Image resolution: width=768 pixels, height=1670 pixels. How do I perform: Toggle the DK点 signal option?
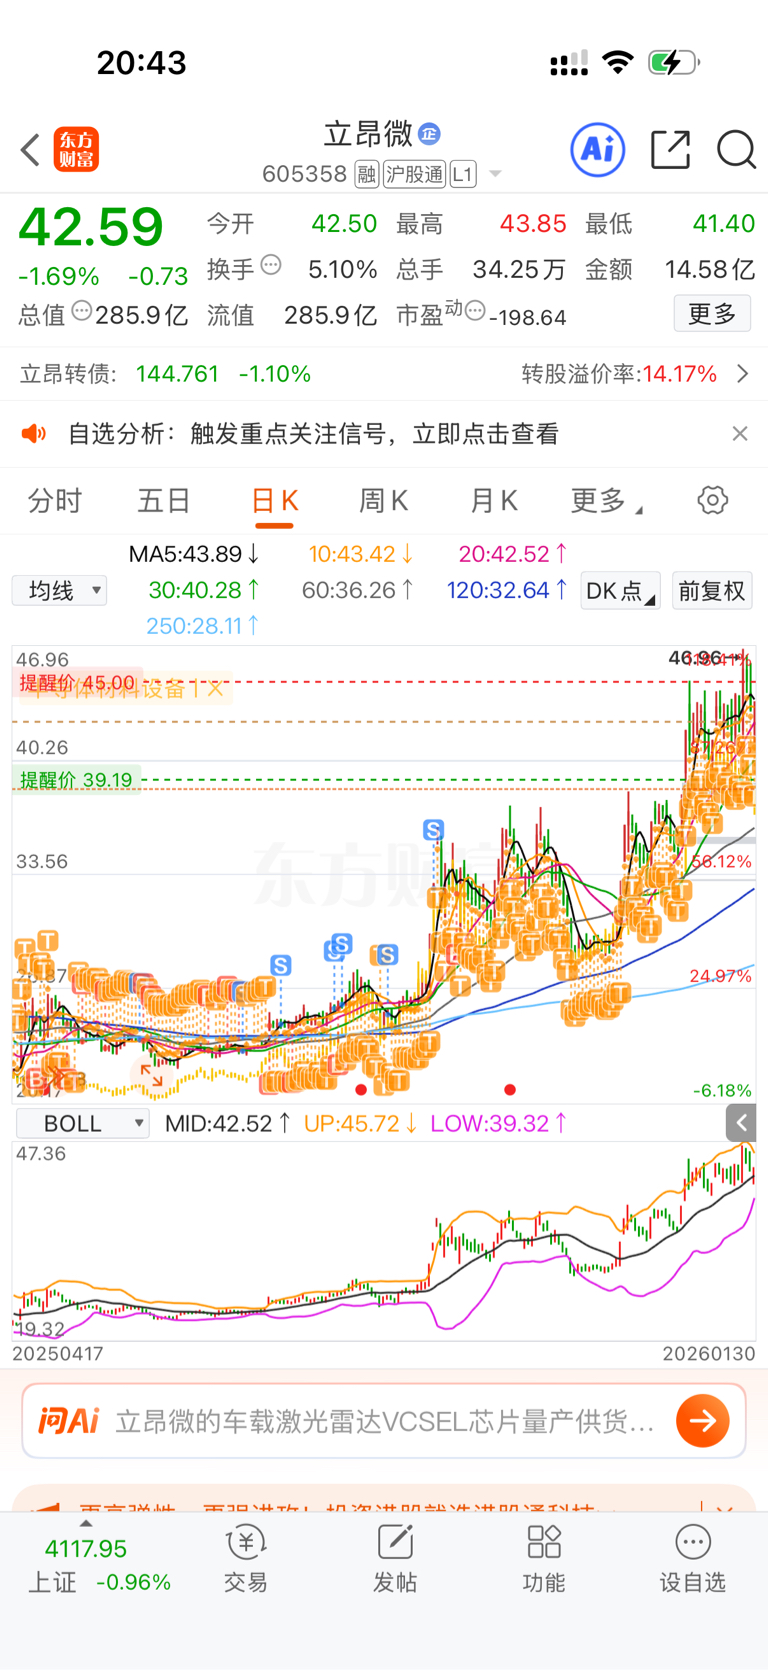(620, 591)
